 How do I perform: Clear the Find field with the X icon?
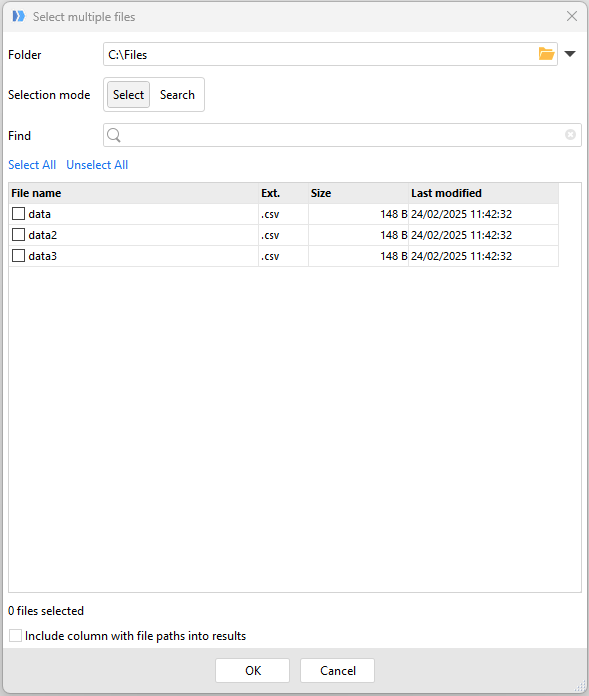point(570,134)
